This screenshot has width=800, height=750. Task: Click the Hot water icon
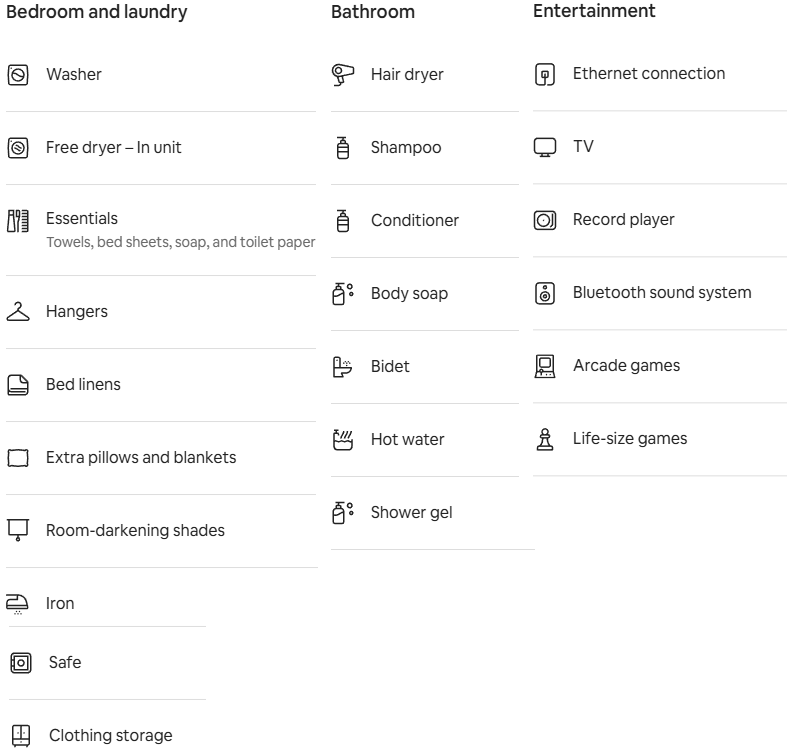point(342,440)
